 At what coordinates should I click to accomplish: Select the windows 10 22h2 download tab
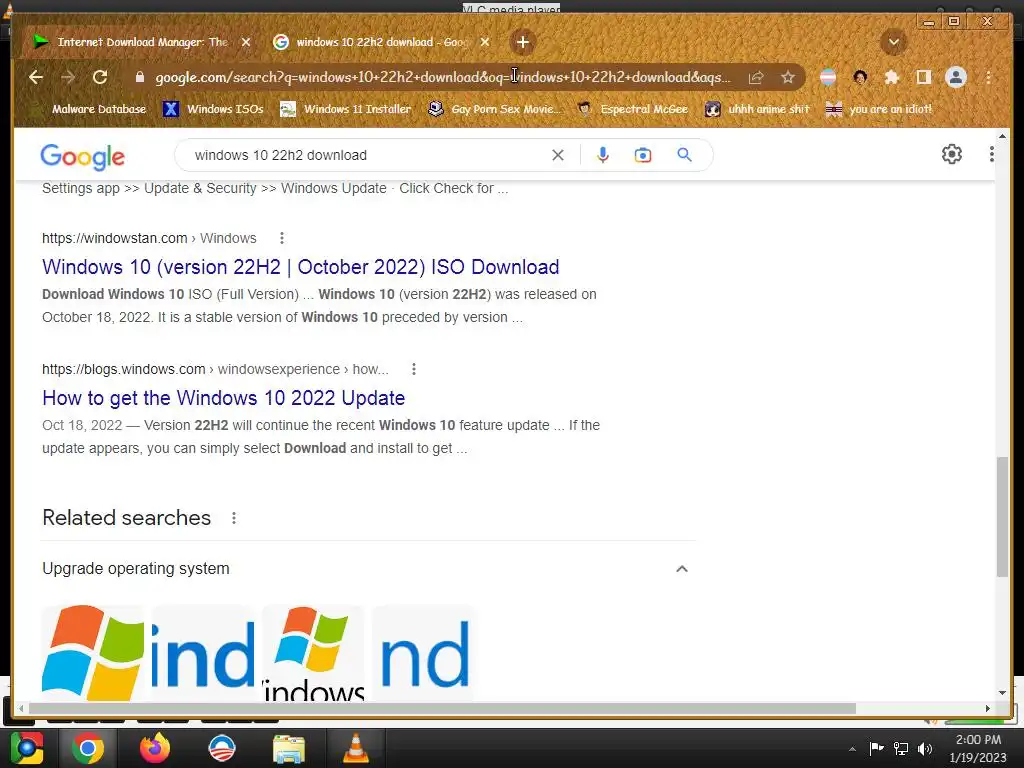382,42
